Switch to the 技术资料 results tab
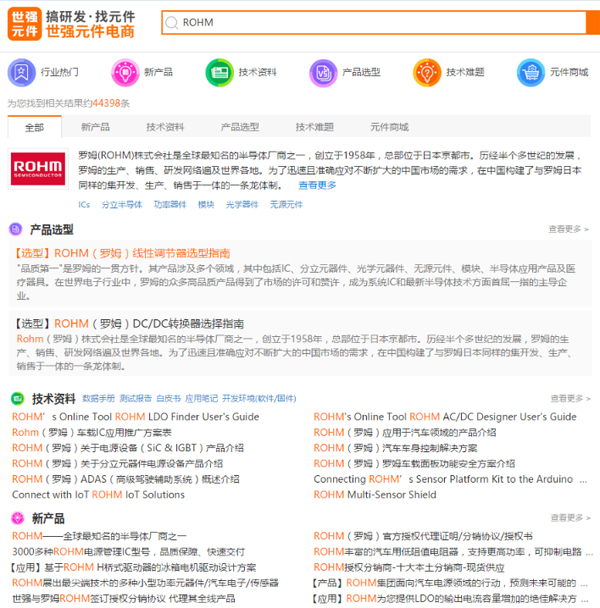The height and width of the screenshot is (608, 600). pyautogui.click(x=165, y=127)
